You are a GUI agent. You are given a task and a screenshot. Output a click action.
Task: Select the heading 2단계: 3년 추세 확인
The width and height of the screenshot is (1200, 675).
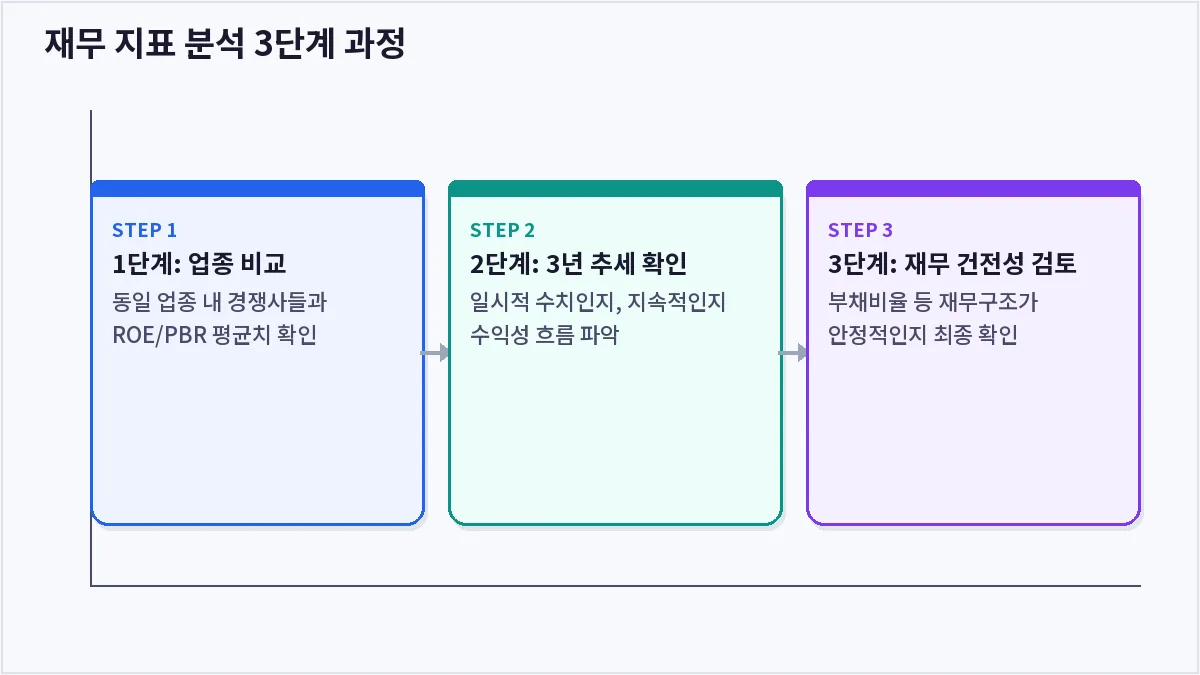point(578,264)
